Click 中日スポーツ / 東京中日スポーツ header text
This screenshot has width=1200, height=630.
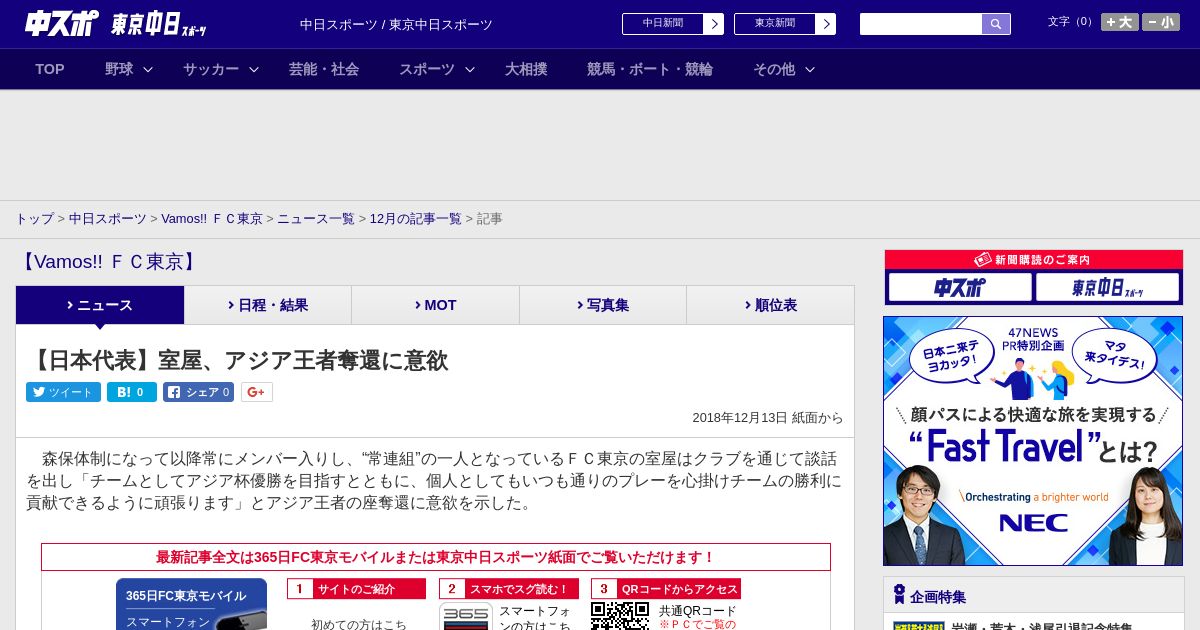[396, 25]
